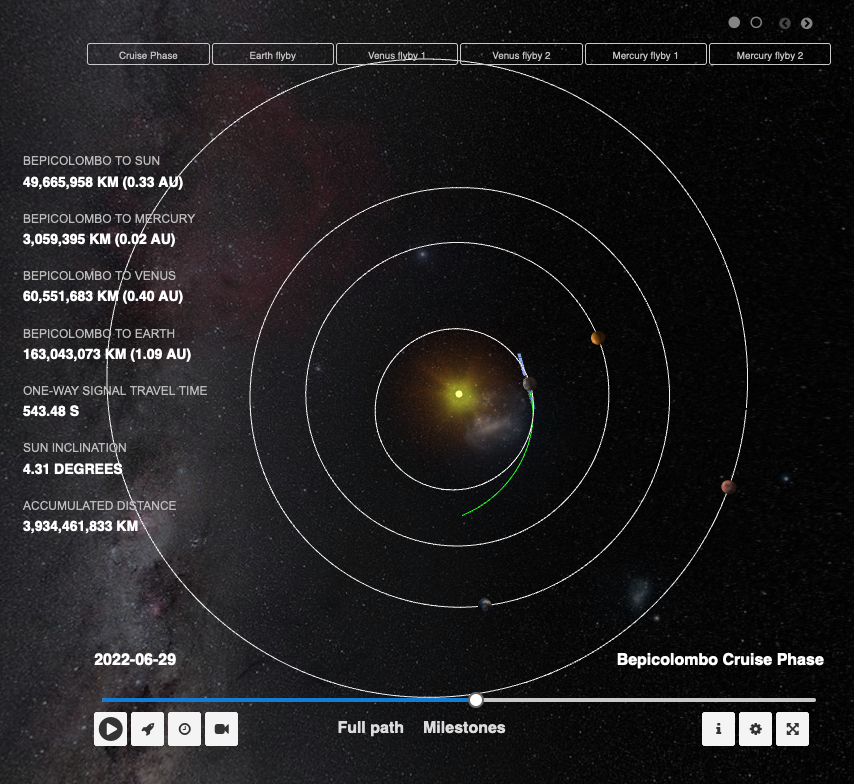Click the Milestones option
This screenshot has width=854, height=784.
pos(464,727)
